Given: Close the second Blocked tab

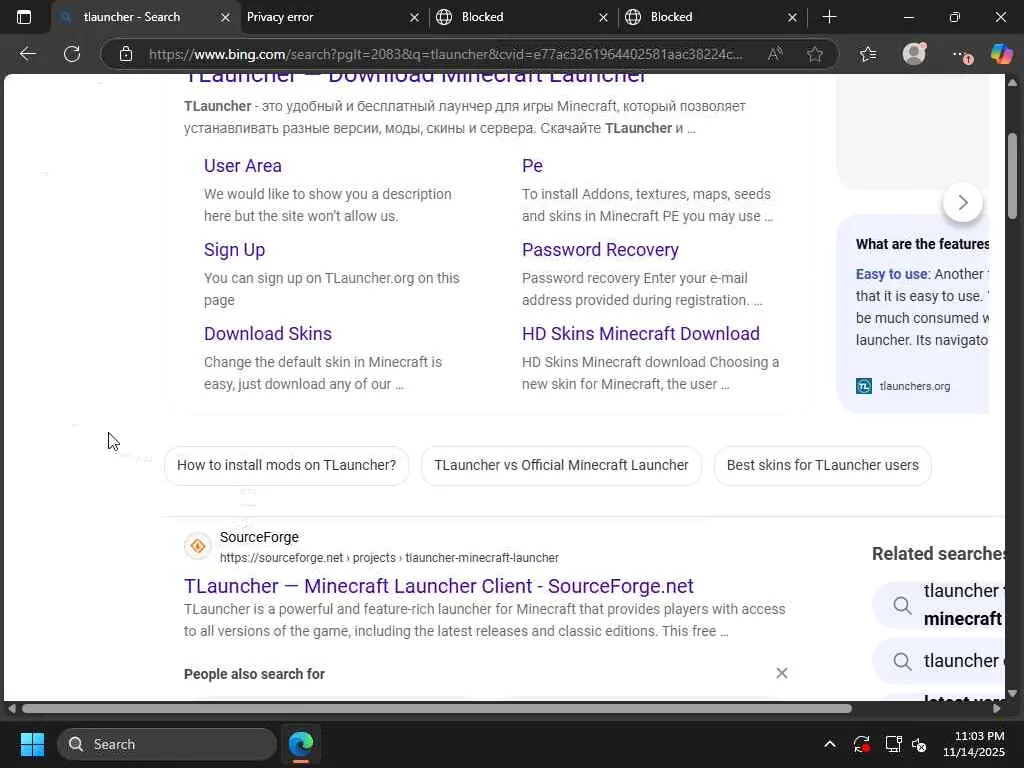Looking at the screenshot, I should tap(792, 18).
